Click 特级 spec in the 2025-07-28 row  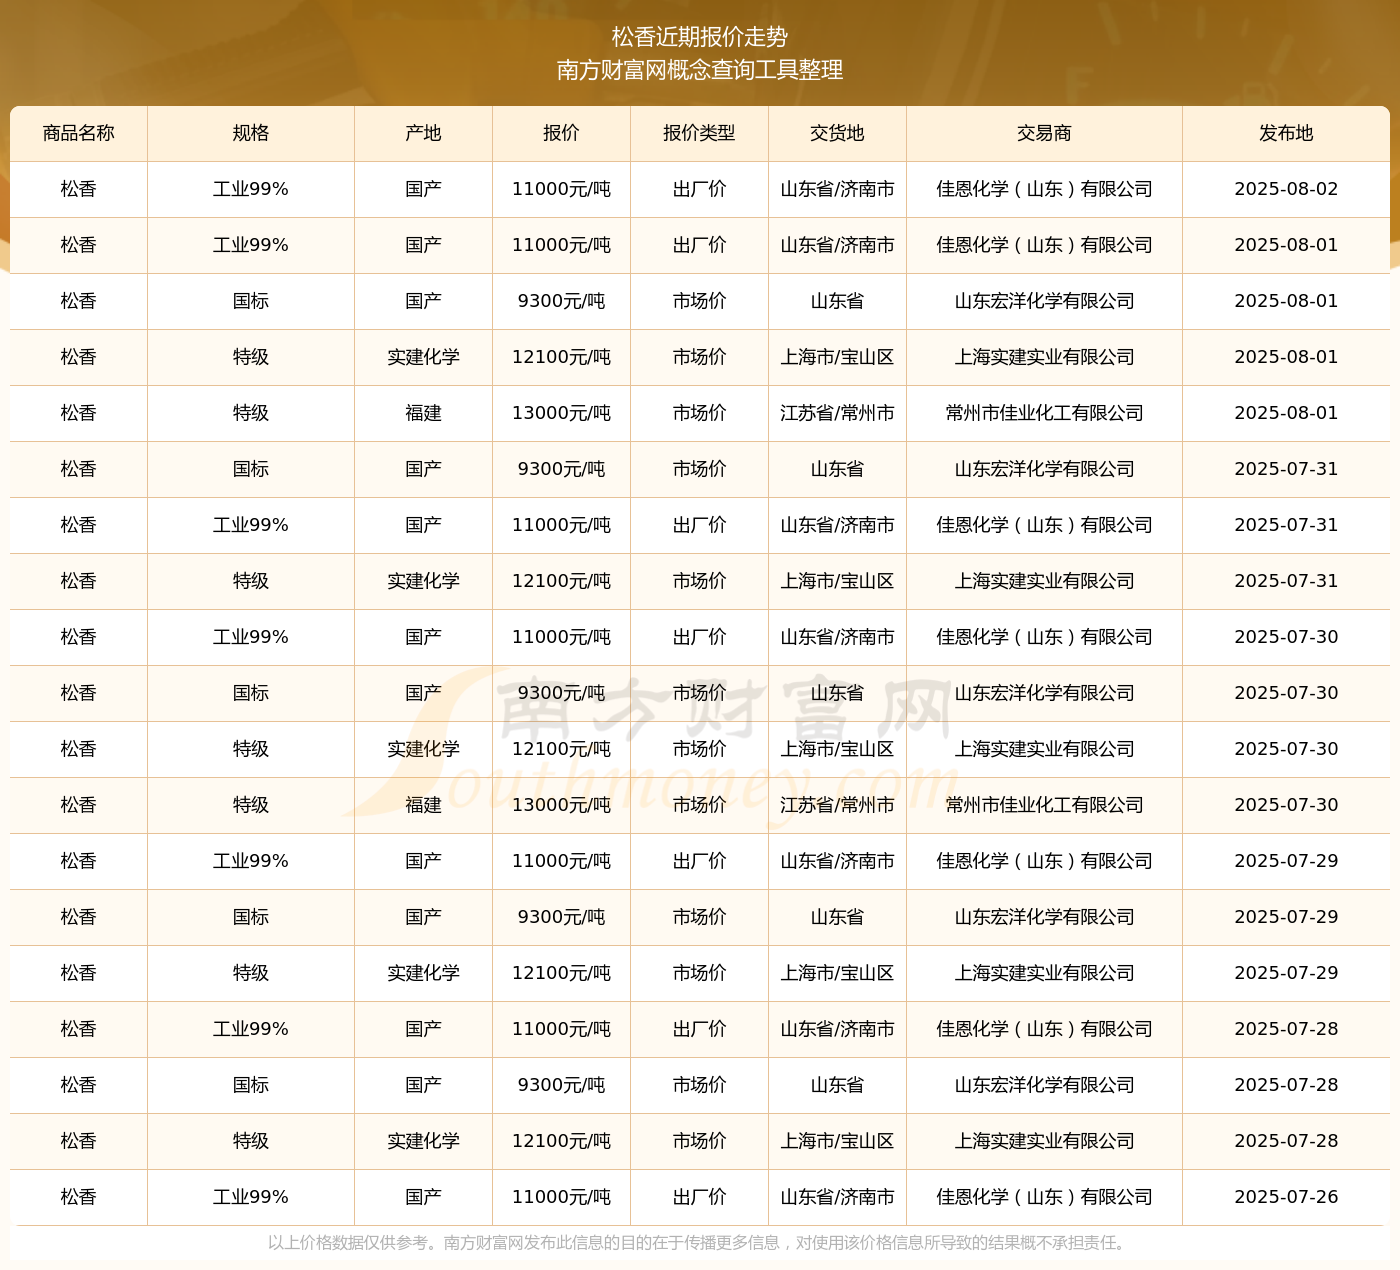tap(251, 1141)
